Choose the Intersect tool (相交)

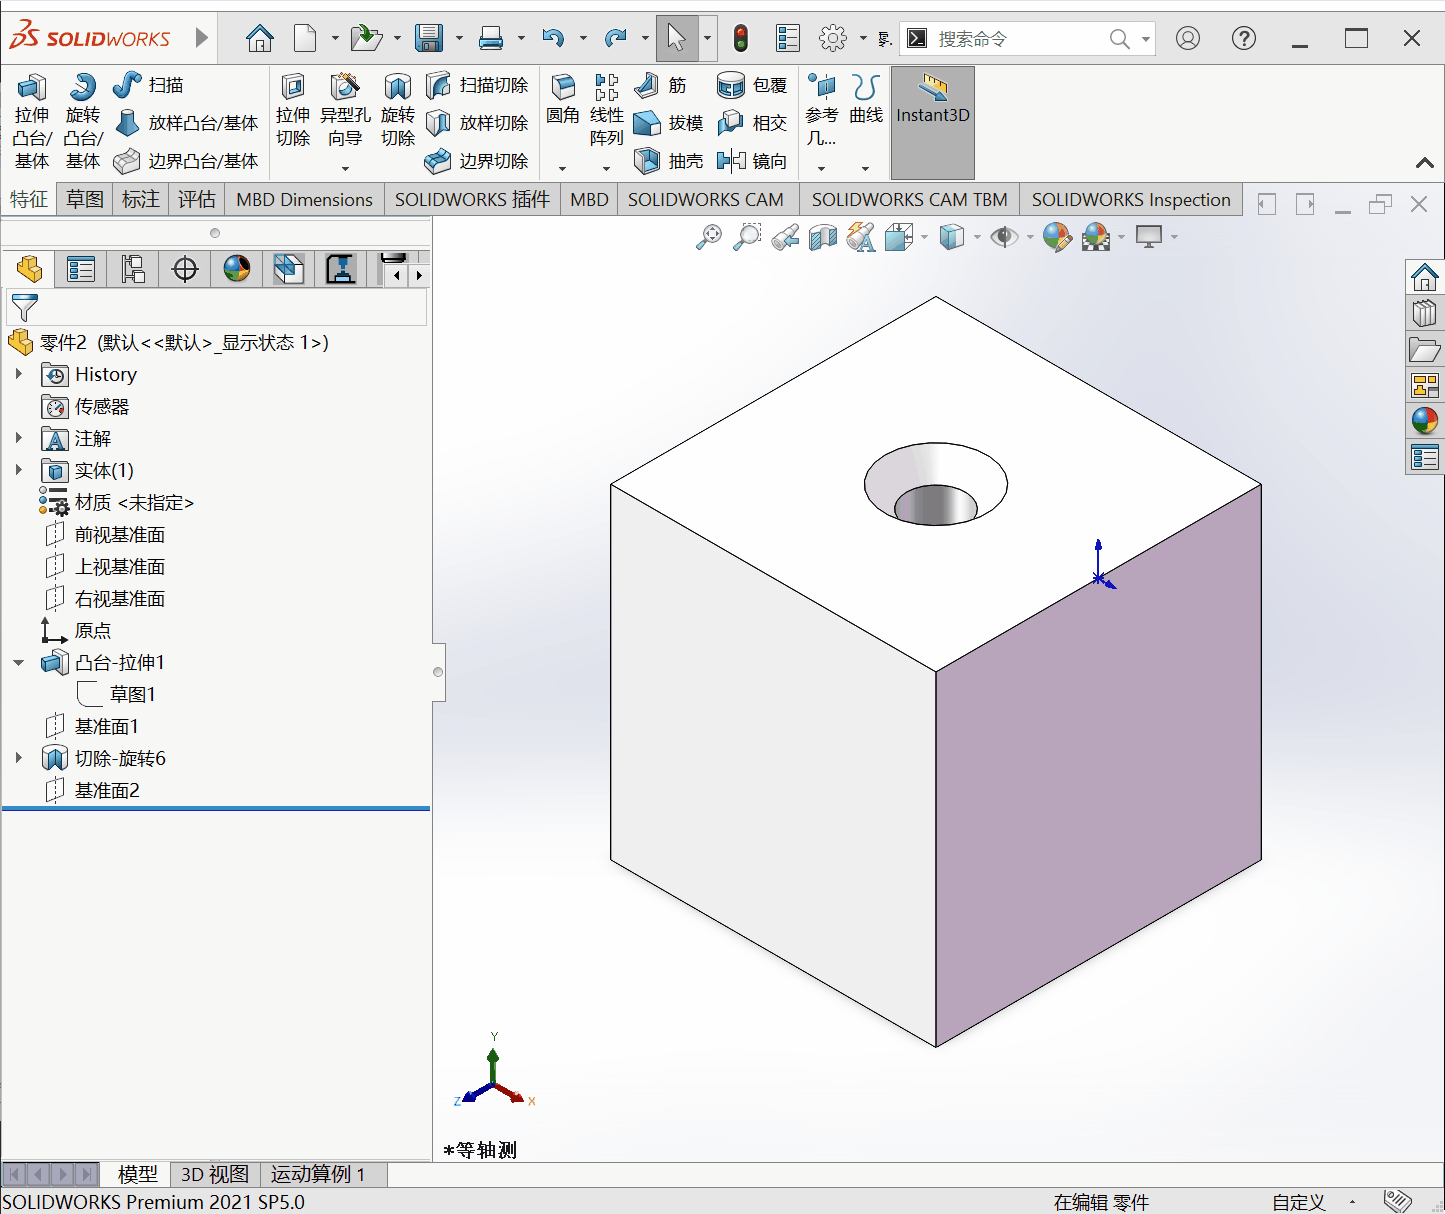[752, 123]
